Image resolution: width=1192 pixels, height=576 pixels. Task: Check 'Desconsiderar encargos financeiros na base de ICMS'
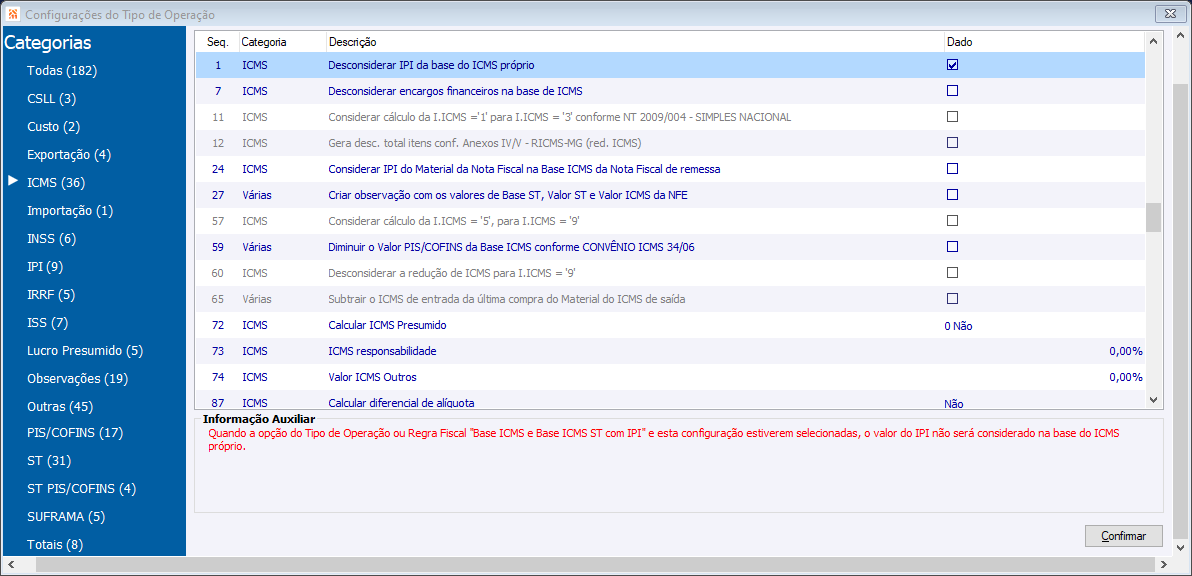[x=952, y=90]
